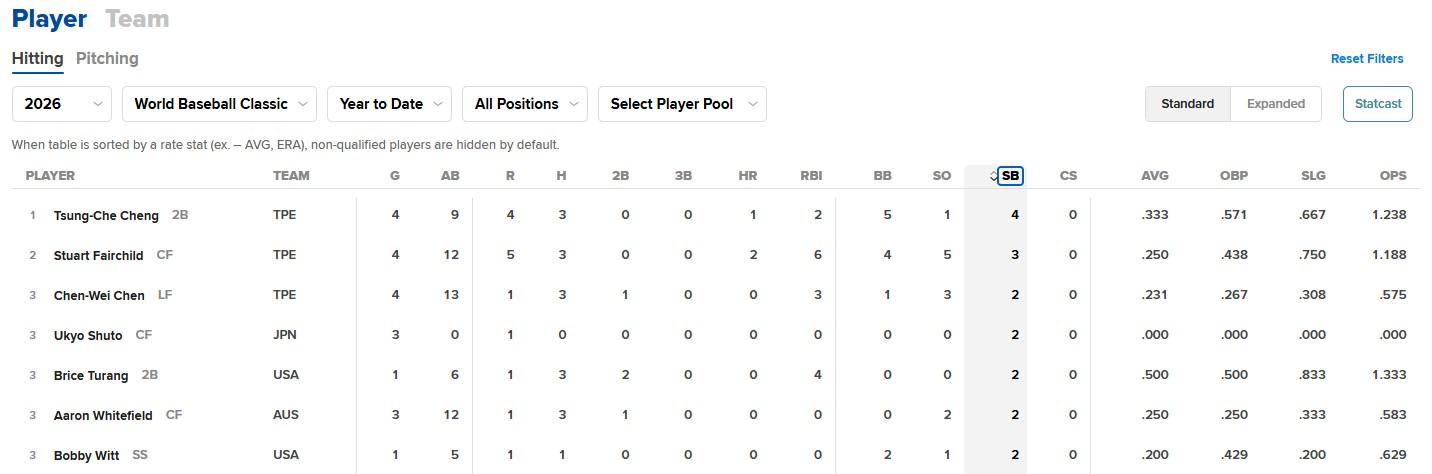Sort by RBI column header
This screenshot has width=1432, height=474.
pos(811,176)
